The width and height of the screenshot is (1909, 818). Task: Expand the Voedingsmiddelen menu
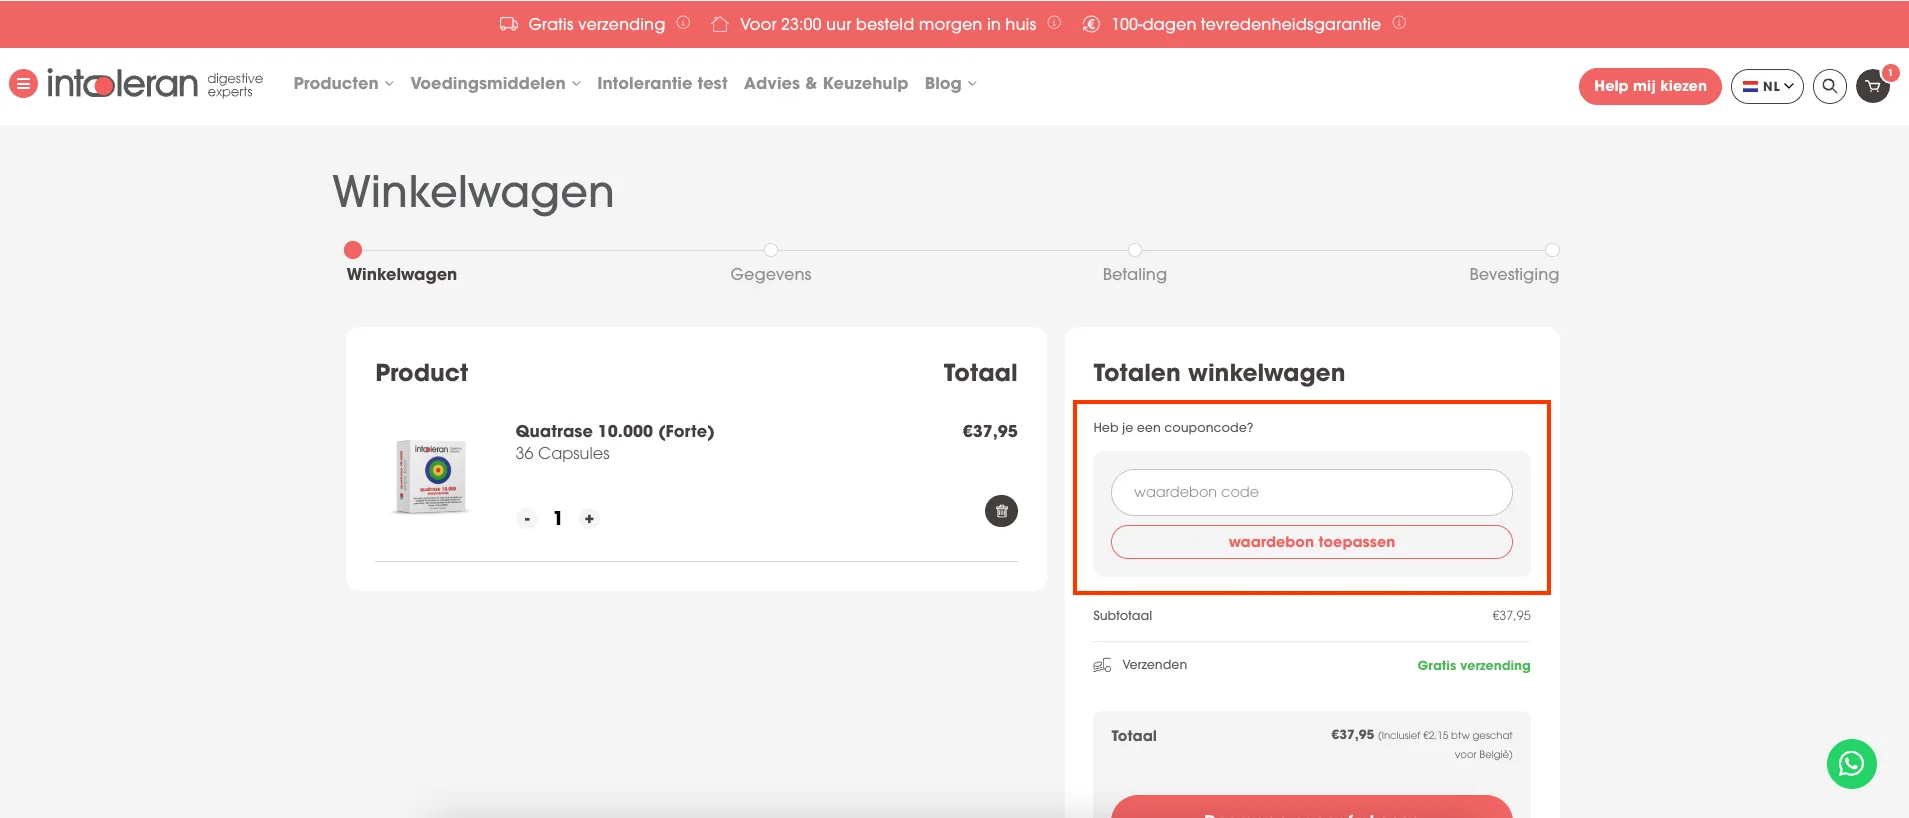coord(495,84)
